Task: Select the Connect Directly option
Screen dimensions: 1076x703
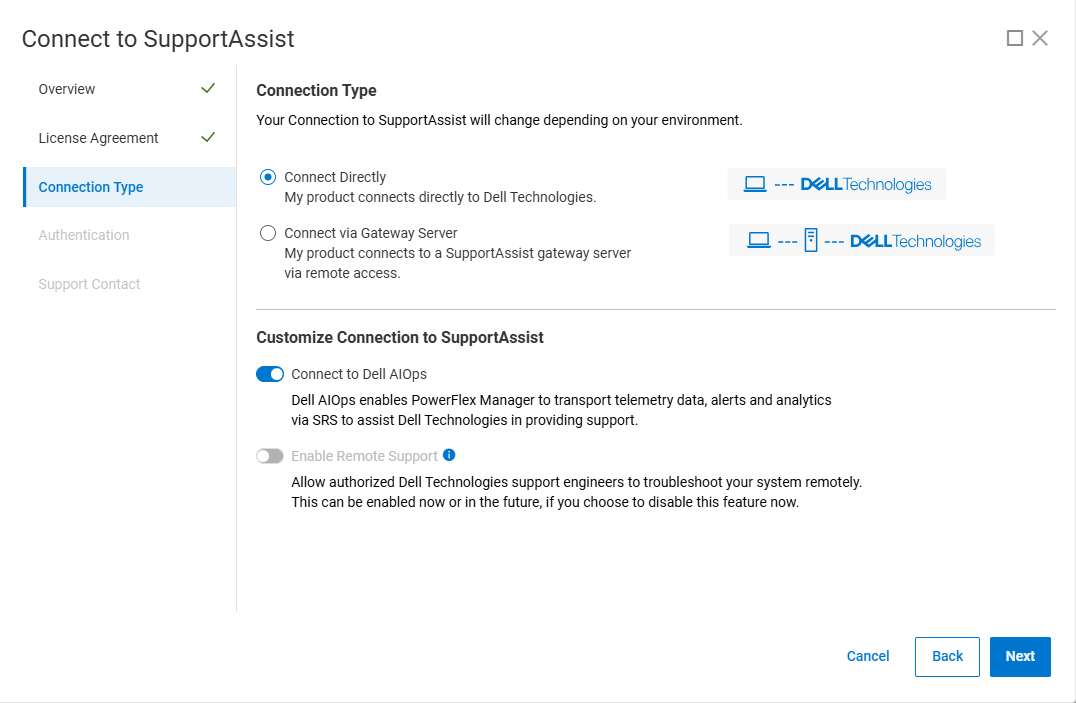Action: (267, 176)
